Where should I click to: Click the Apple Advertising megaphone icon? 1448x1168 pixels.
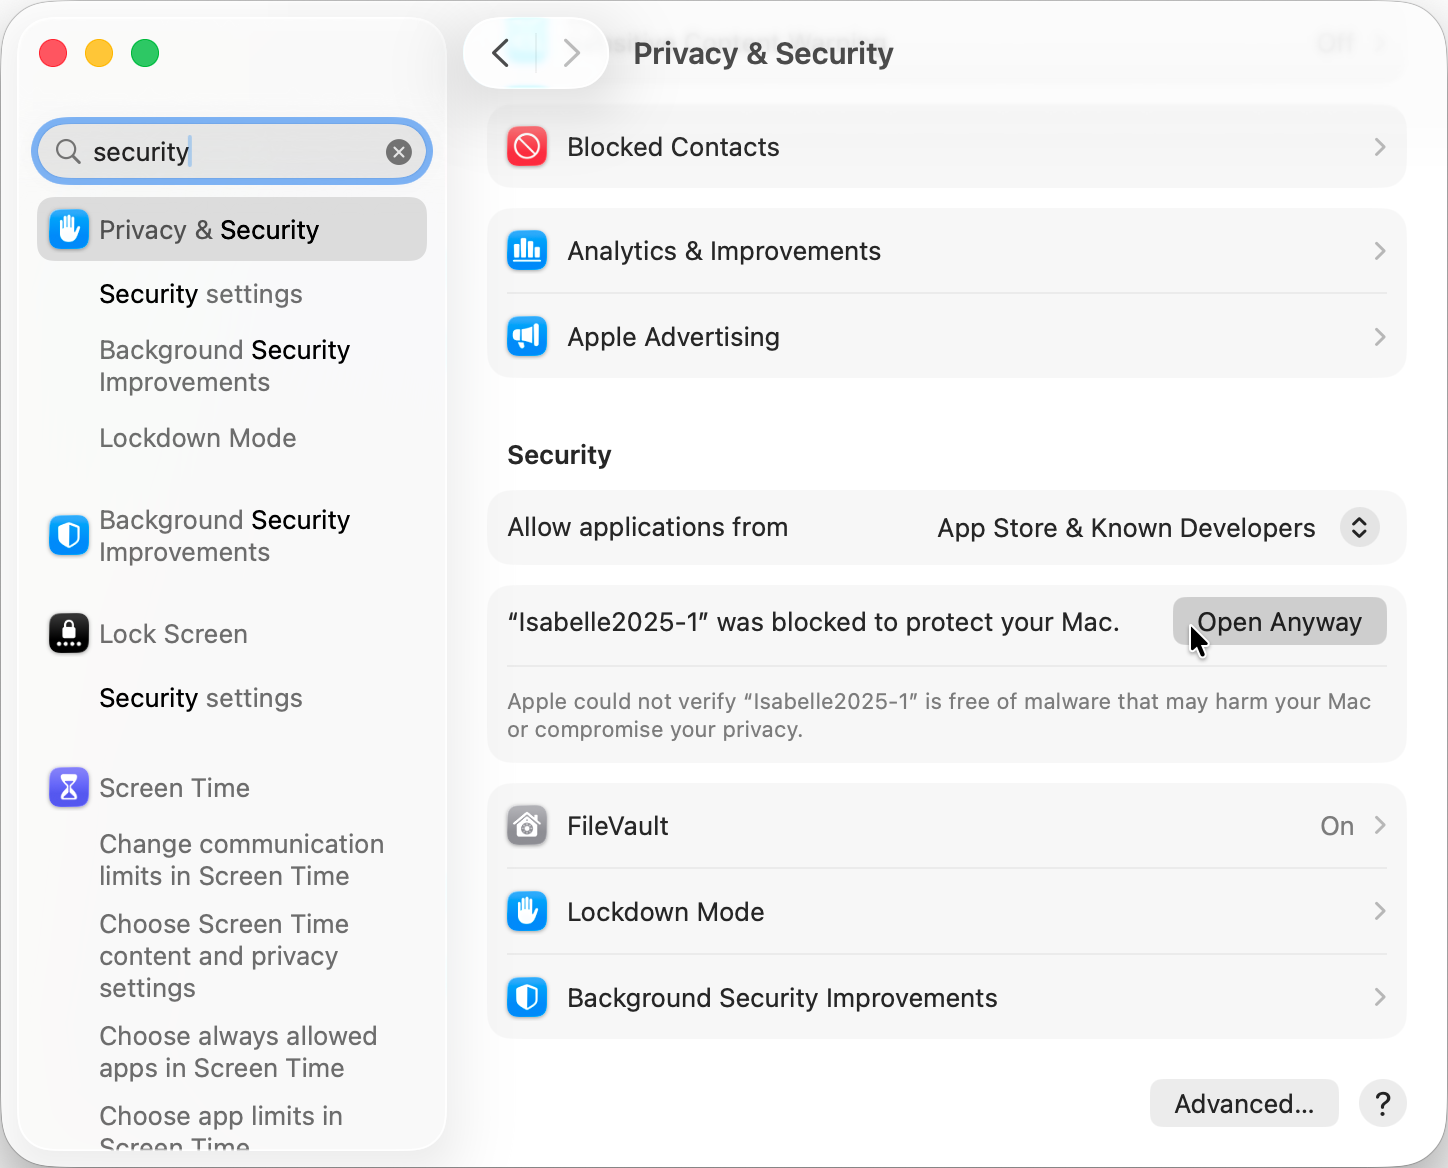point(527,337)
